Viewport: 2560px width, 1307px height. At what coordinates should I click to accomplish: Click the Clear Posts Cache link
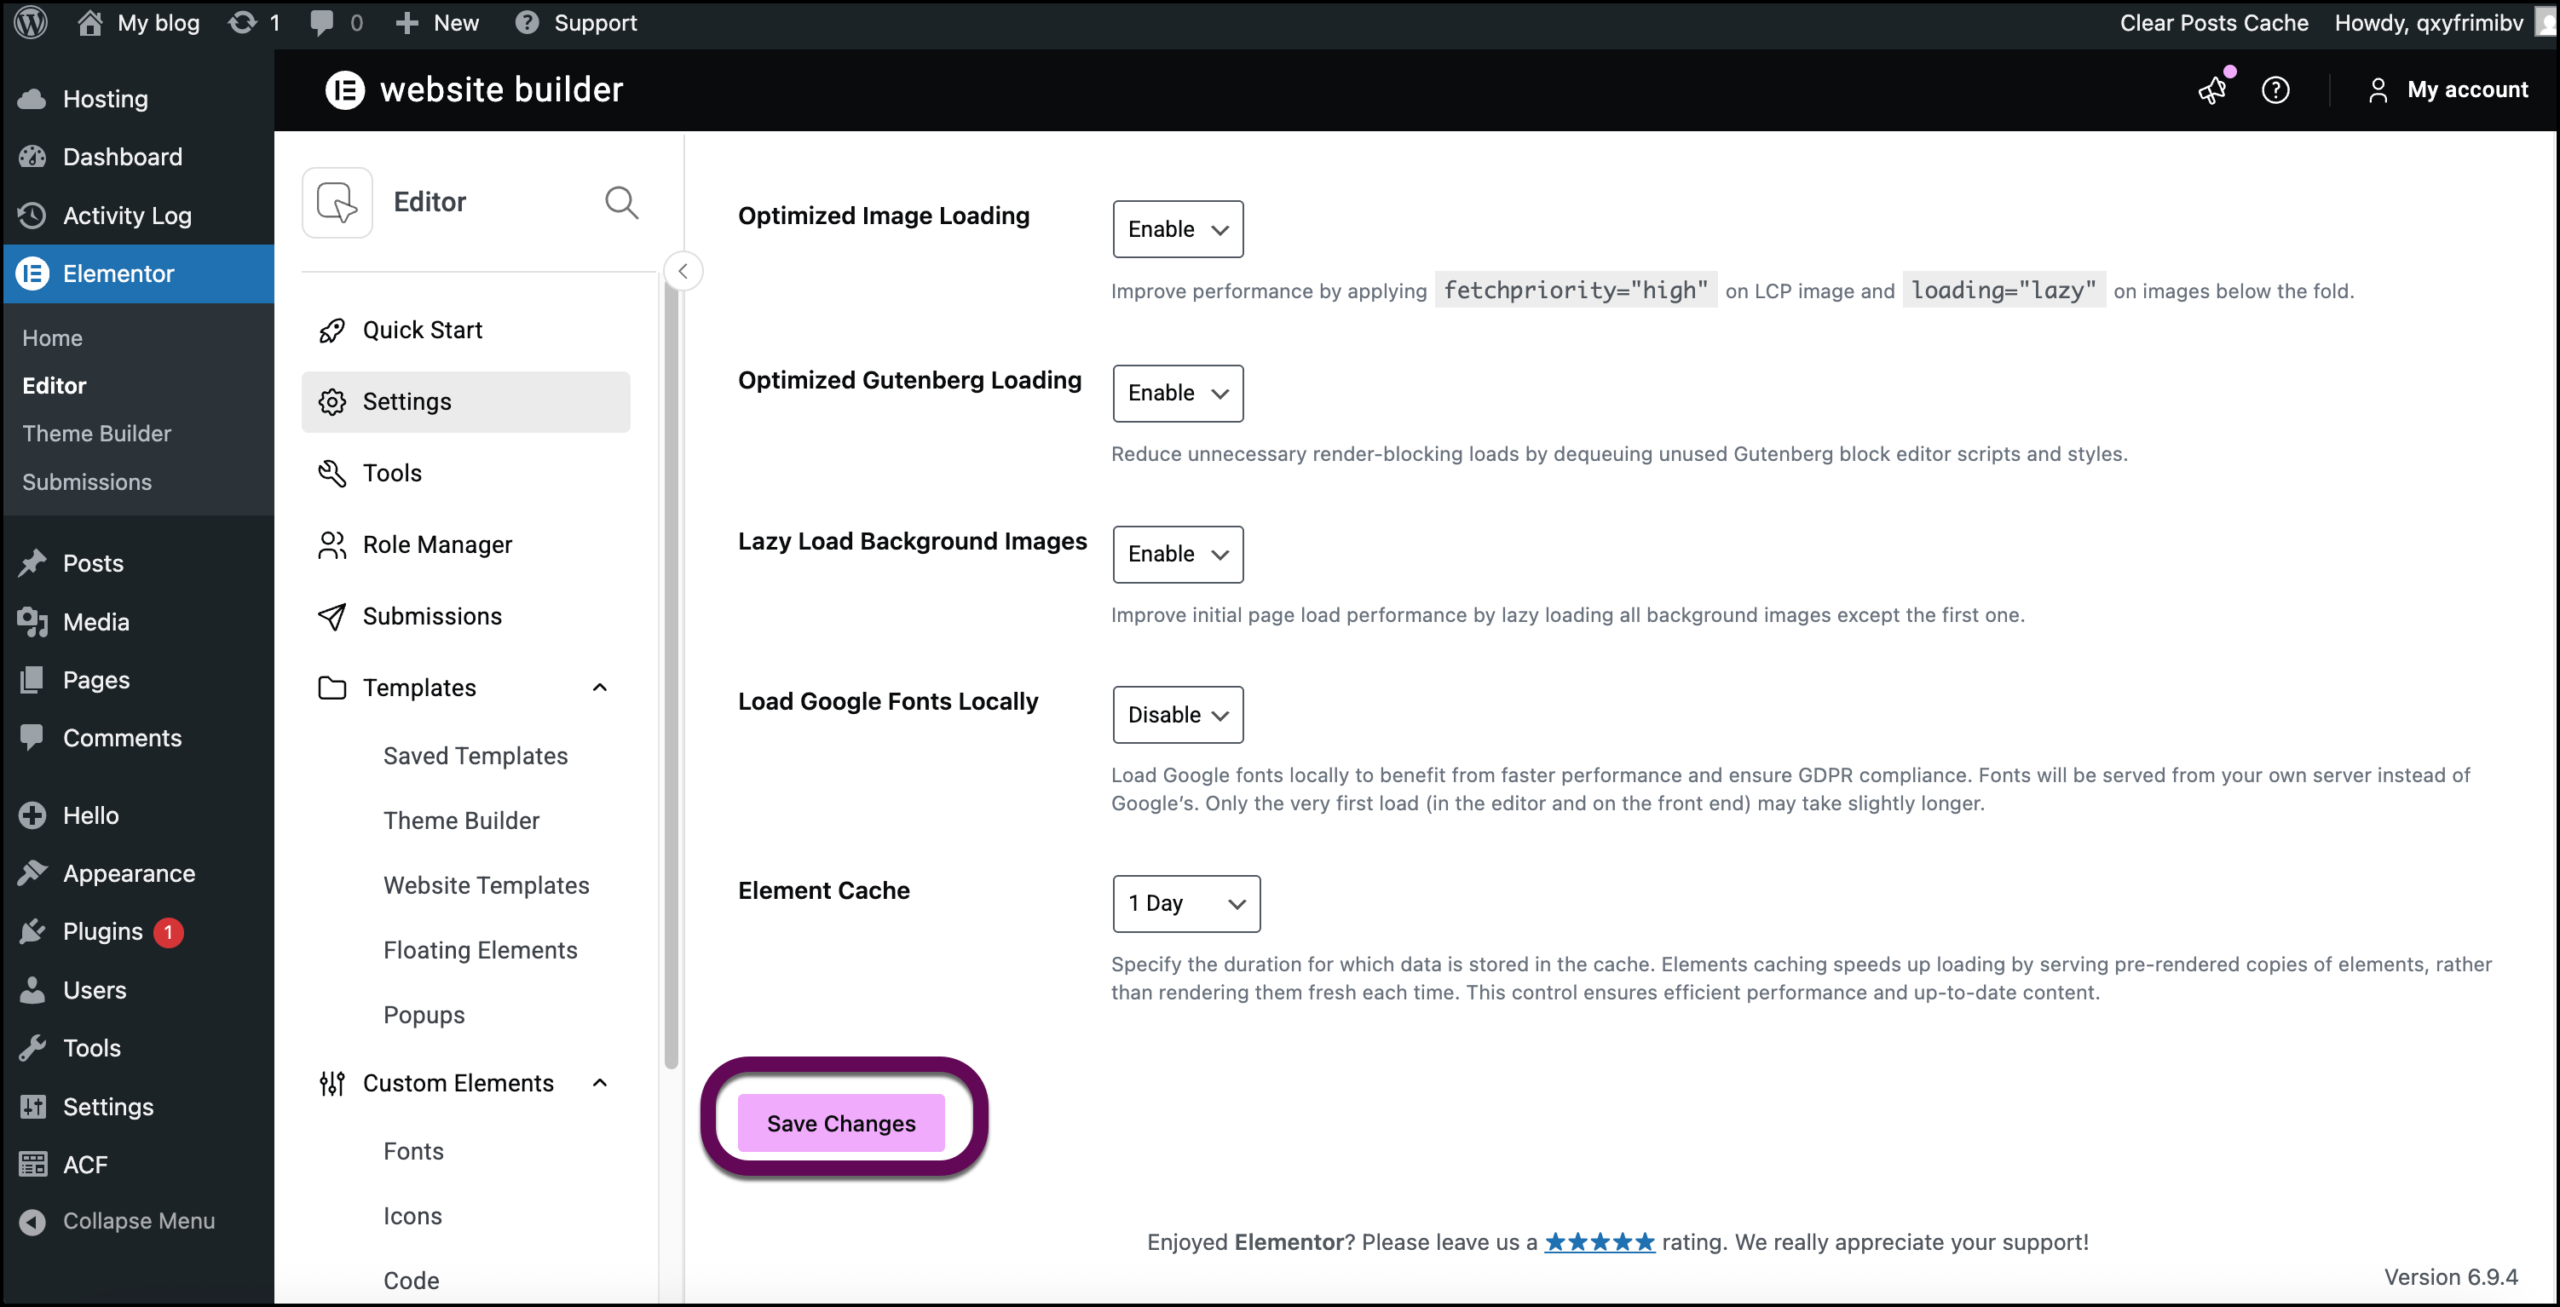coord(2214,22)
